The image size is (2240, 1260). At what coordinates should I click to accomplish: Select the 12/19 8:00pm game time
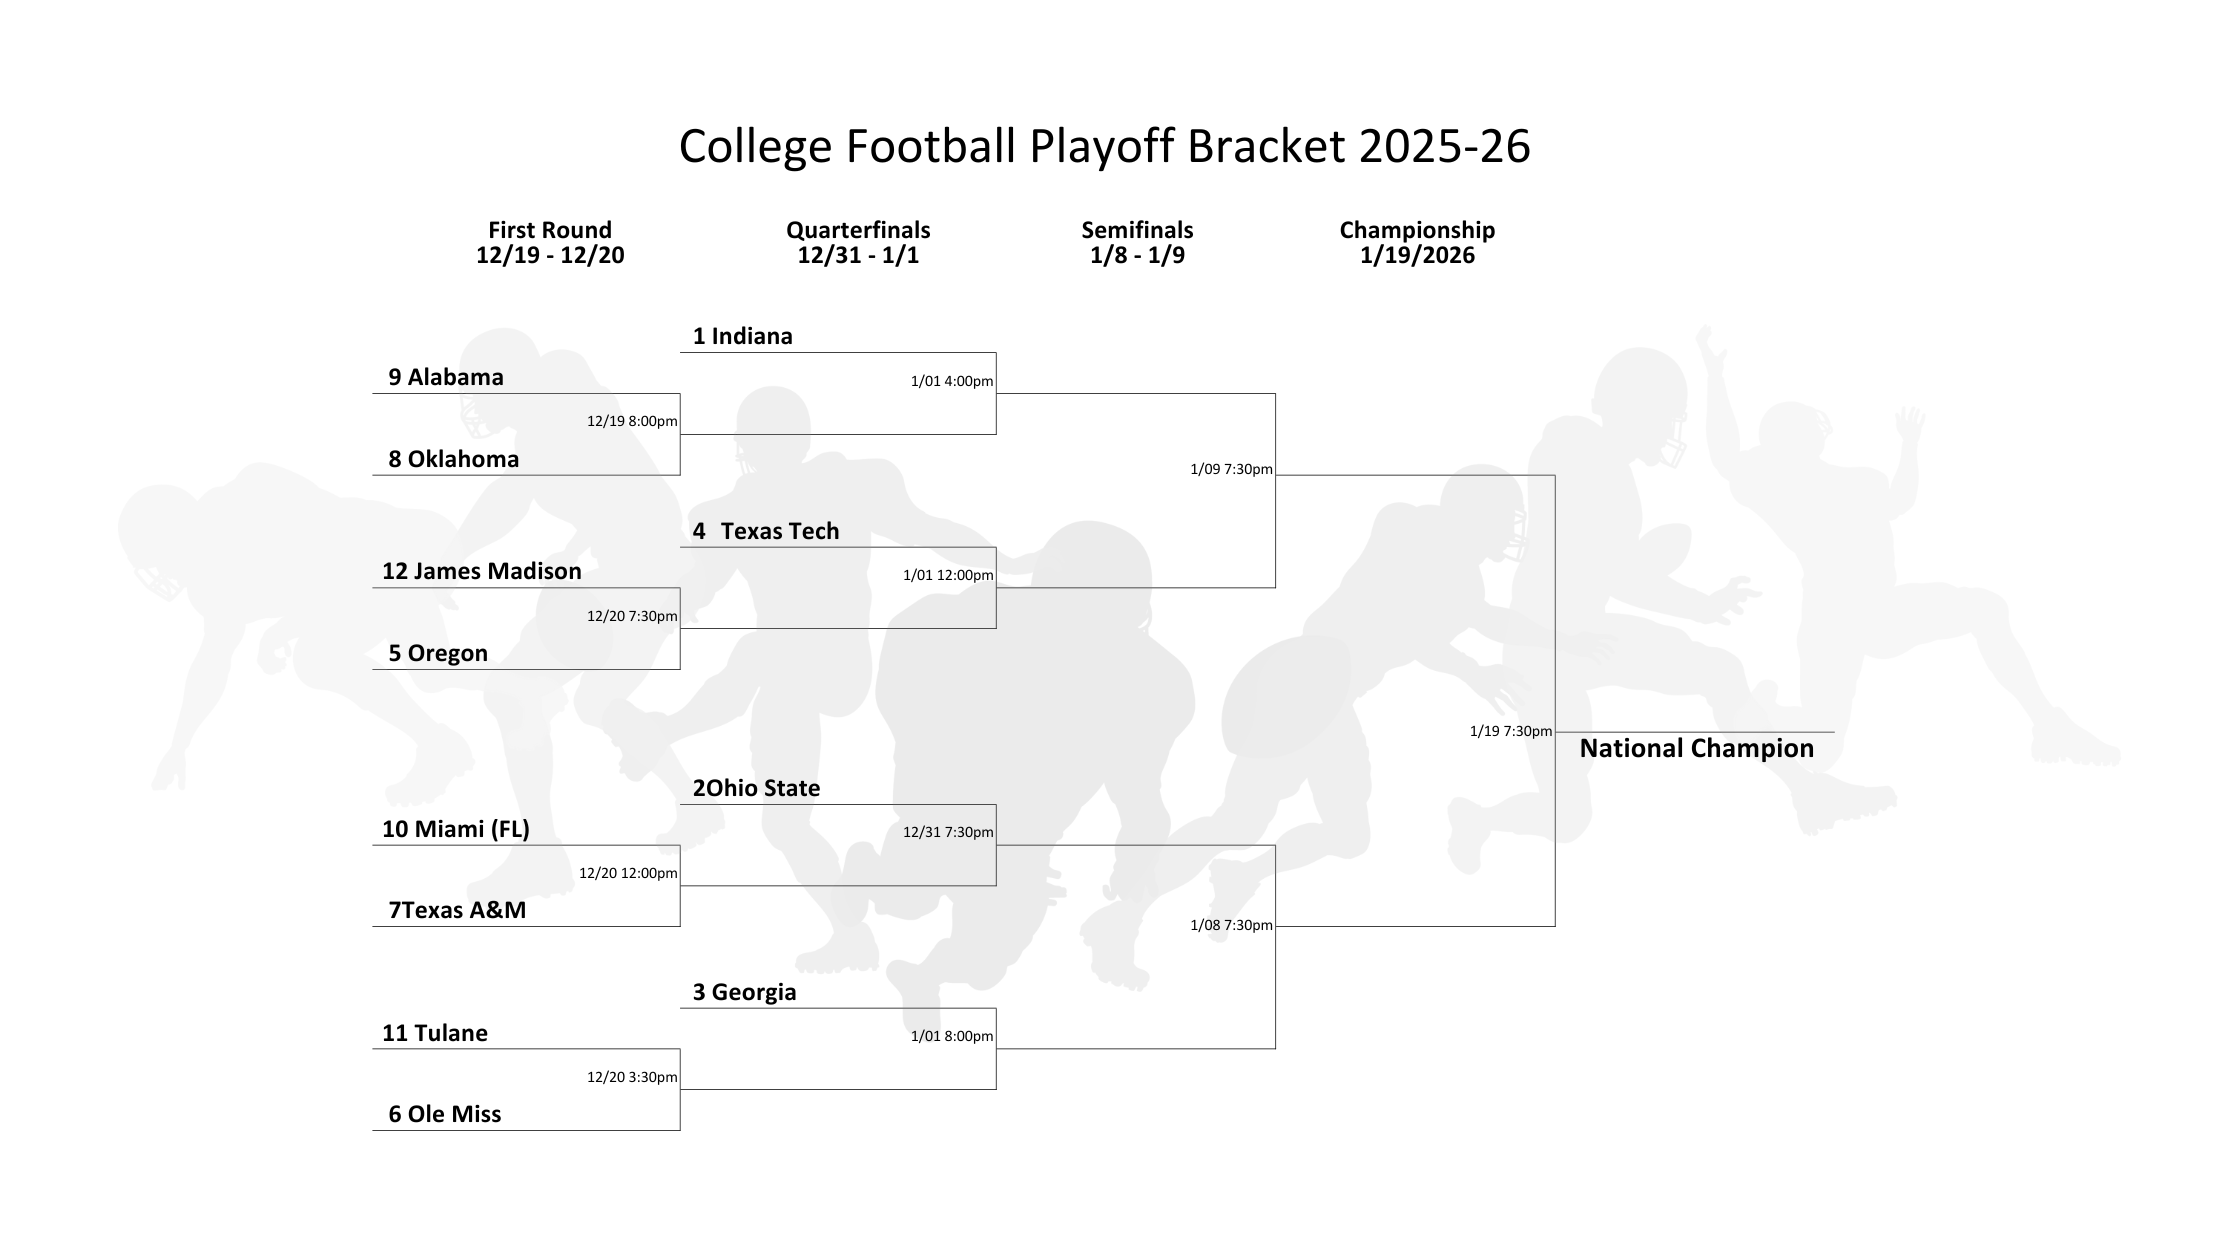[632, 421]
